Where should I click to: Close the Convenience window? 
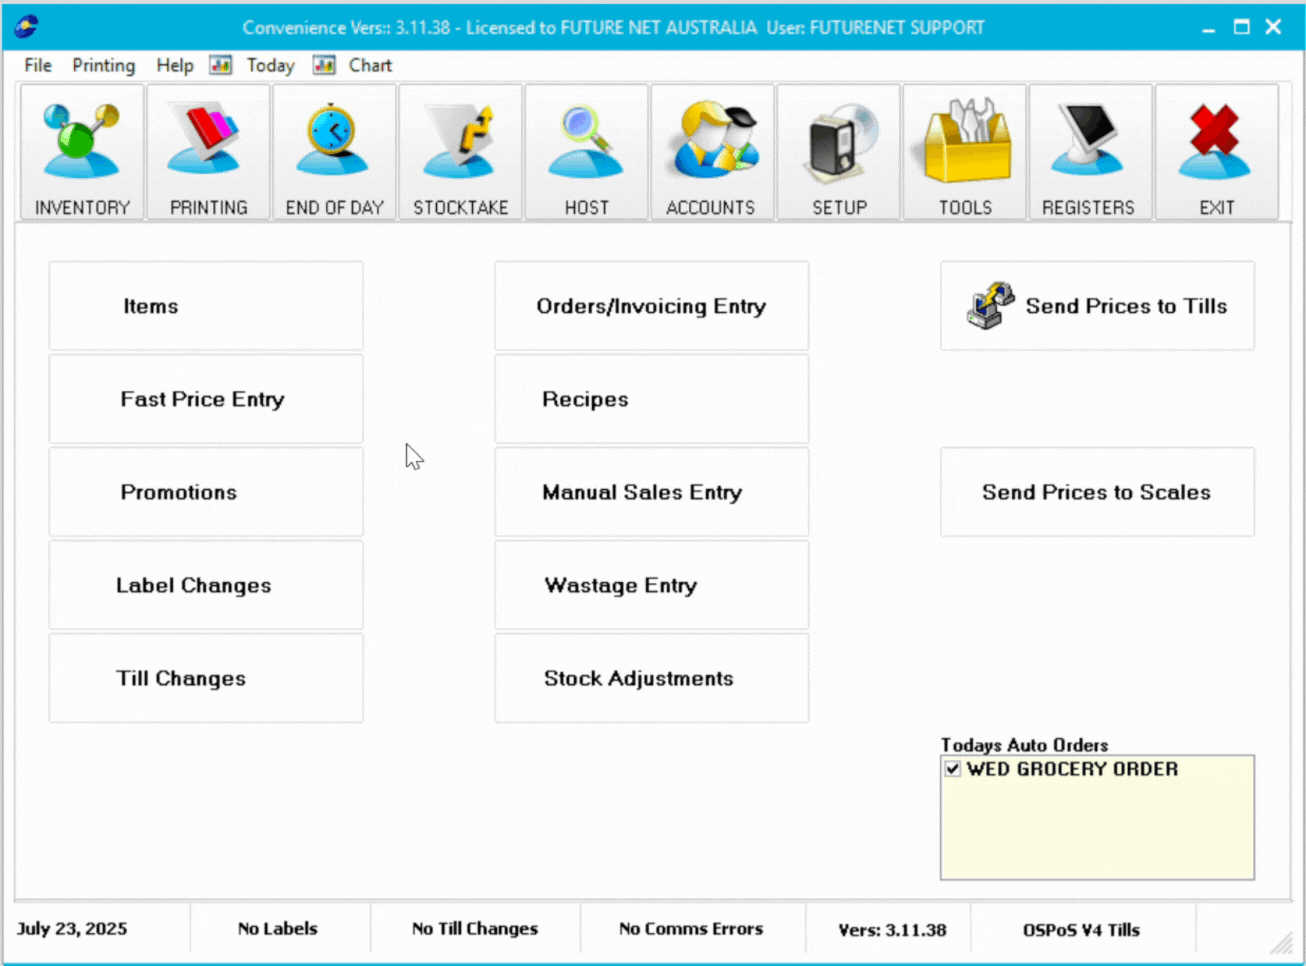click(x=1273, y=27)
